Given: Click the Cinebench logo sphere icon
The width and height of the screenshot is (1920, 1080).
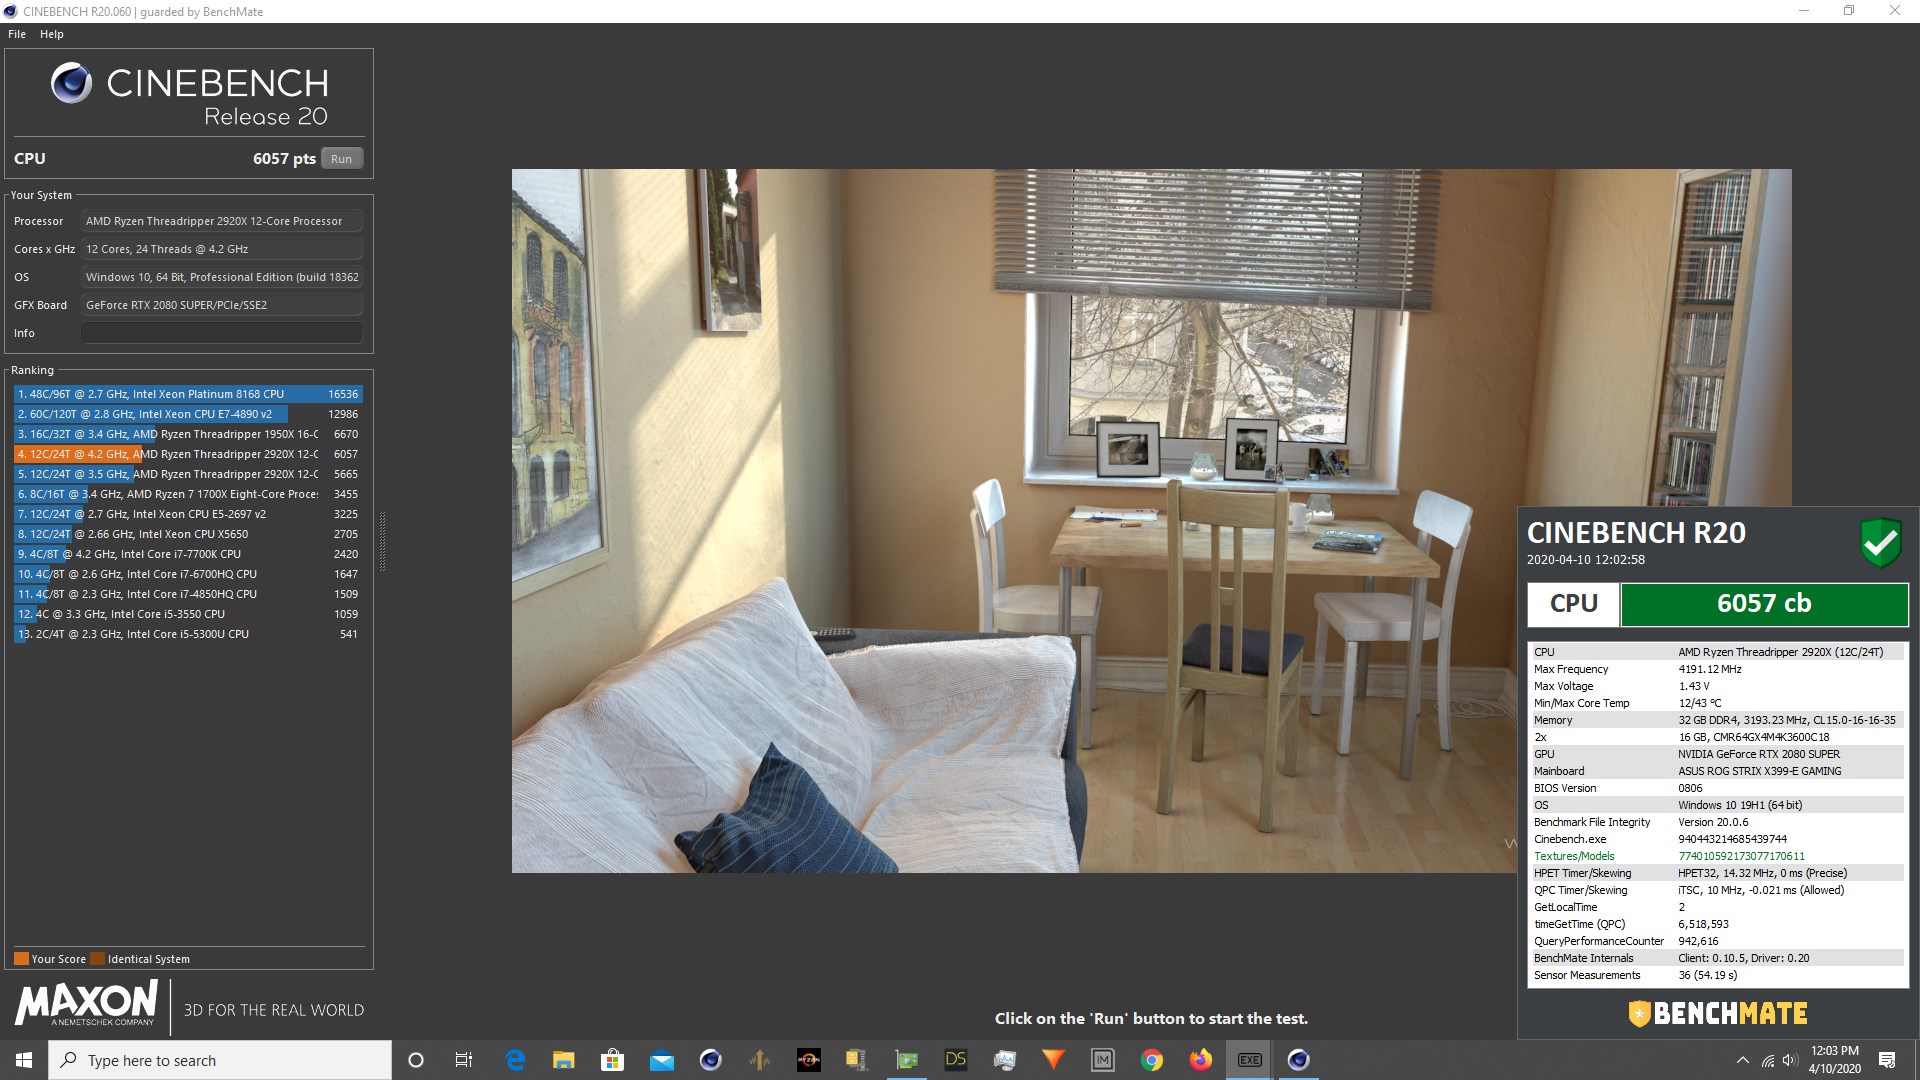Looking at the screenshot, I should click(71, 83).
